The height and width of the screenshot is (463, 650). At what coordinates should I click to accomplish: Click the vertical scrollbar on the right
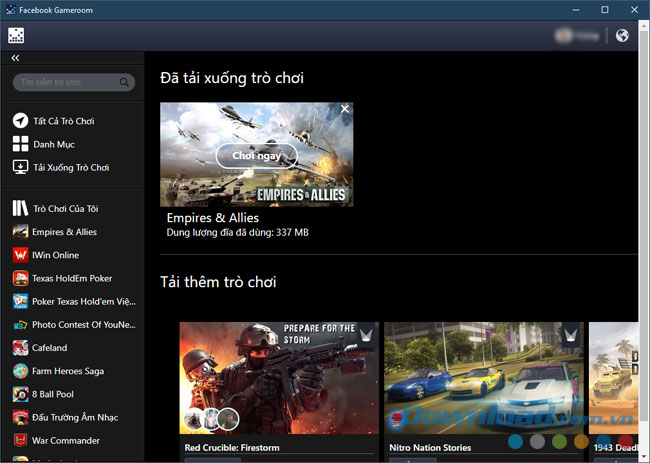pos(642,200)
